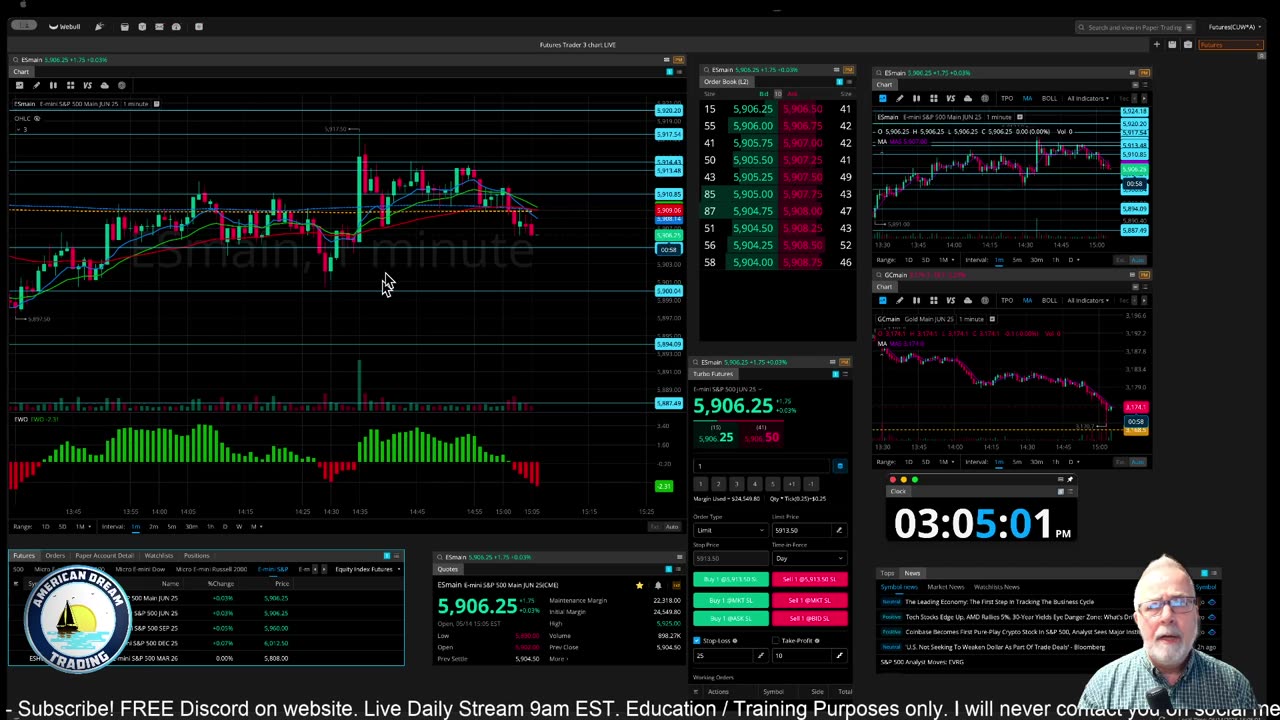
Task: Select the Market News sub-tab
Action: (x=945, y=587)
